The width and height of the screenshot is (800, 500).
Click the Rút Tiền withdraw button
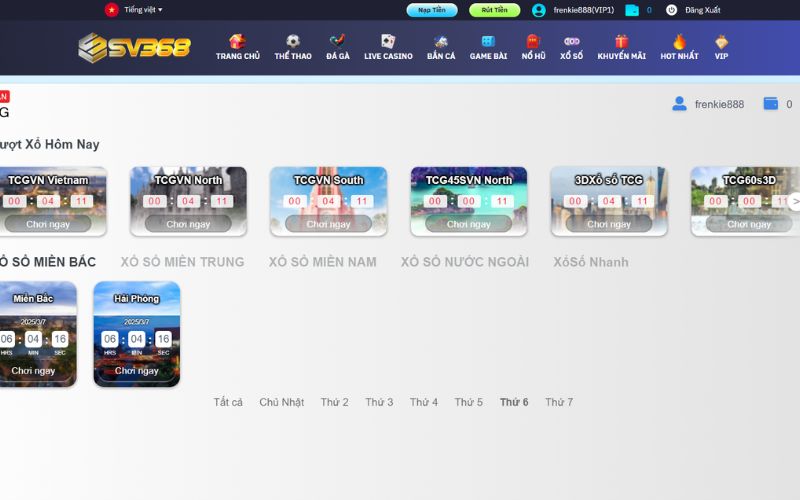[x=494, y=10]
